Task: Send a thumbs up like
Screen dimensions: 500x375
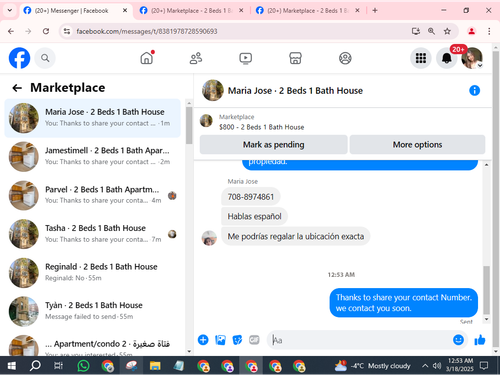Action: [x=480, y=340]
